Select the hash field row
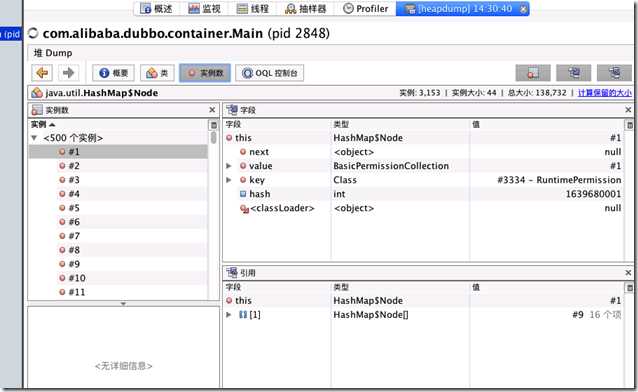The image size is (638, 392). [x=423, y=194]
